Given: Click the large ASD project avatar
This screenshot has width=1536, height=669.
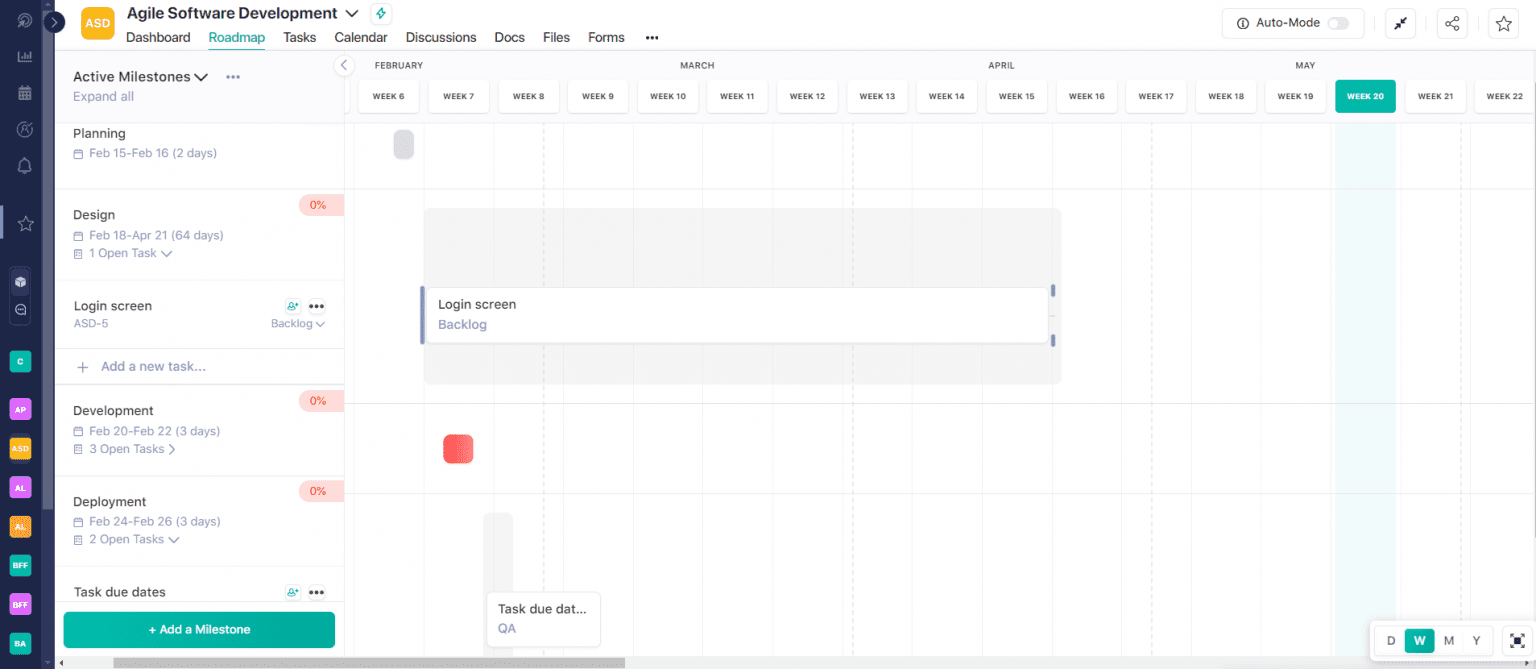Looking at the screenshot, I should [98, 23].
